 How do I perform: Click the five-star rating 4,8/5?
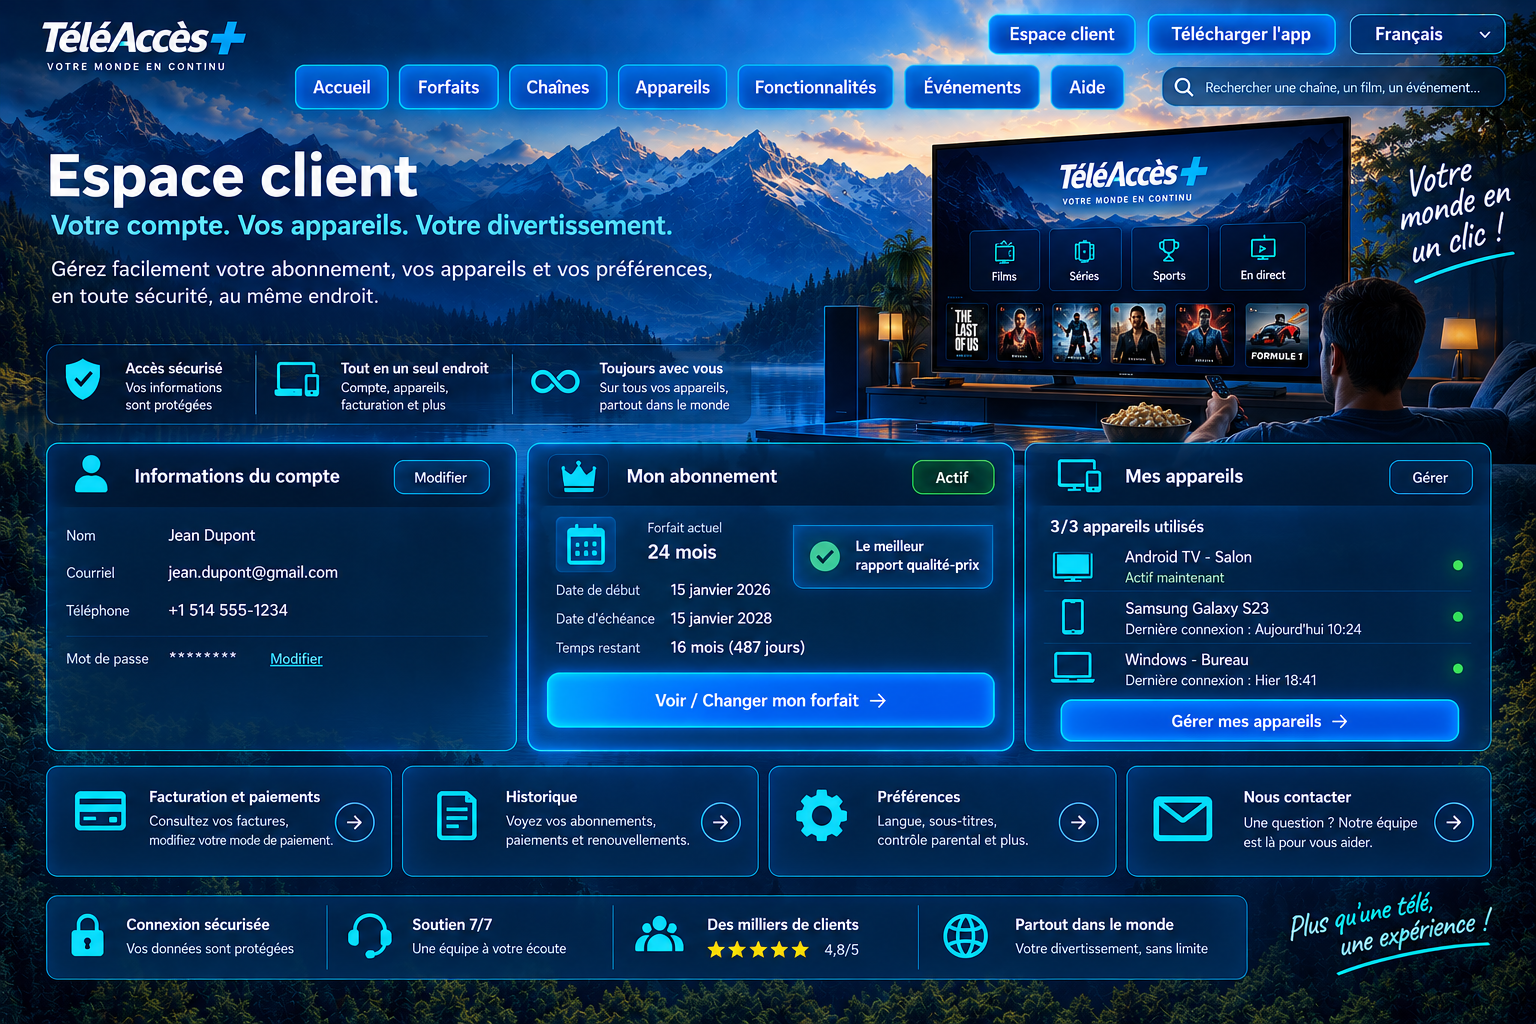(x=783, y=950)
